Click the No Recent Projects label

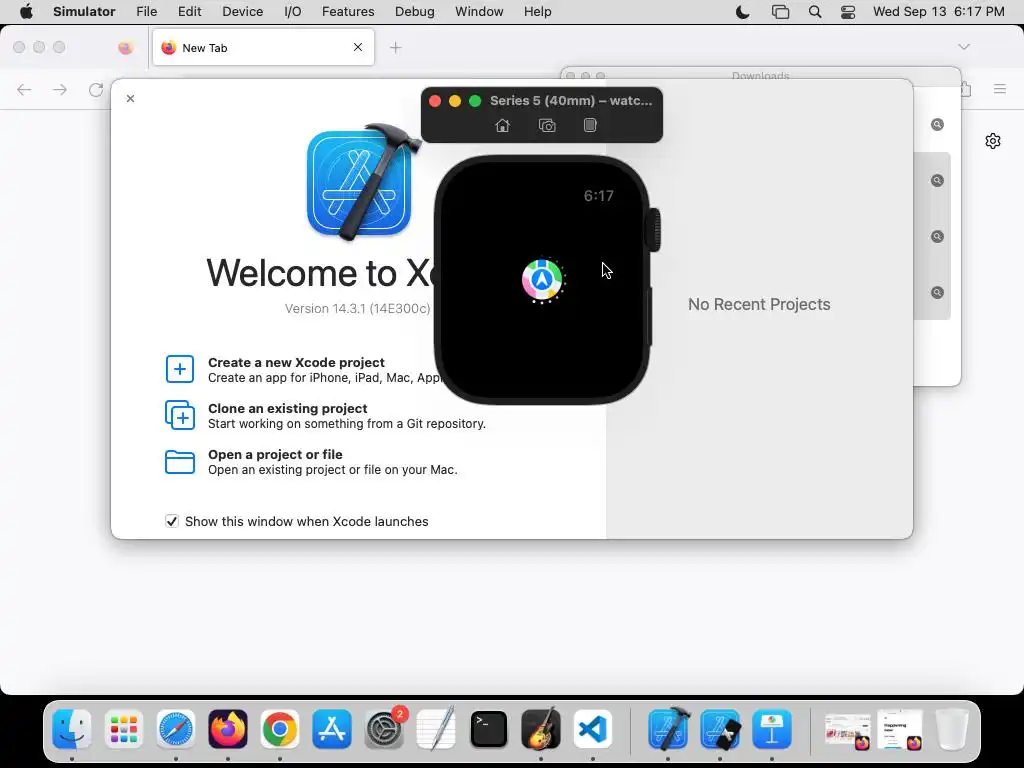(759, 304)
